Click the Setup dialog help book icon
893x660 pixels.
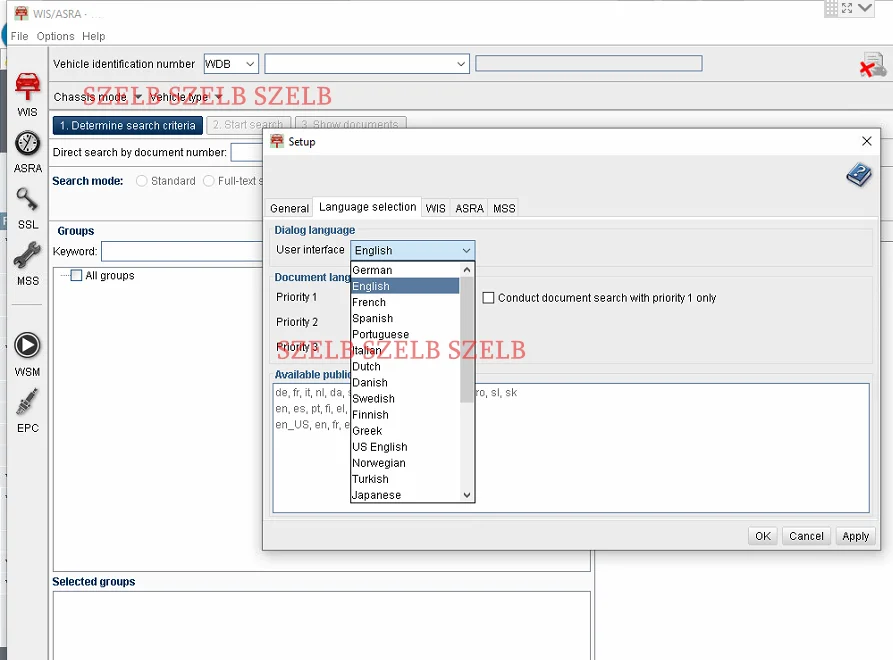859,175
